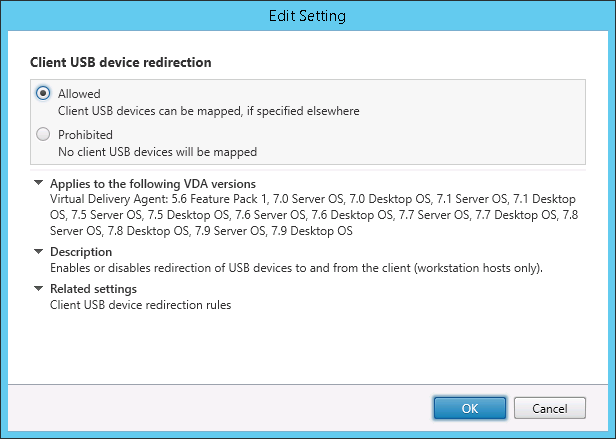Confirm the setting with OK
Image resolution: width=616 pixels, height=439 pixels.
(469, 408)
